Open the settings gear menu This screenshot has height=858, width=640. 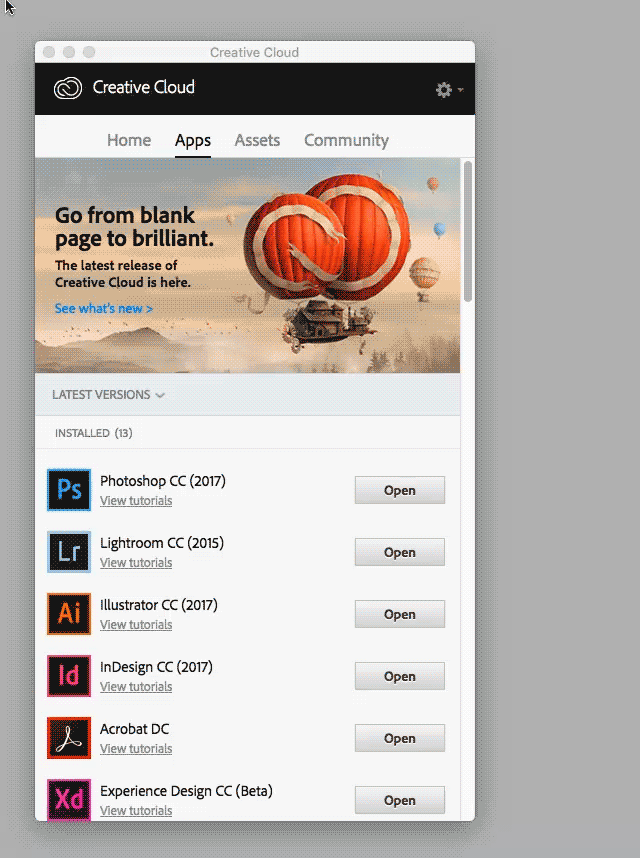(449, 90)
